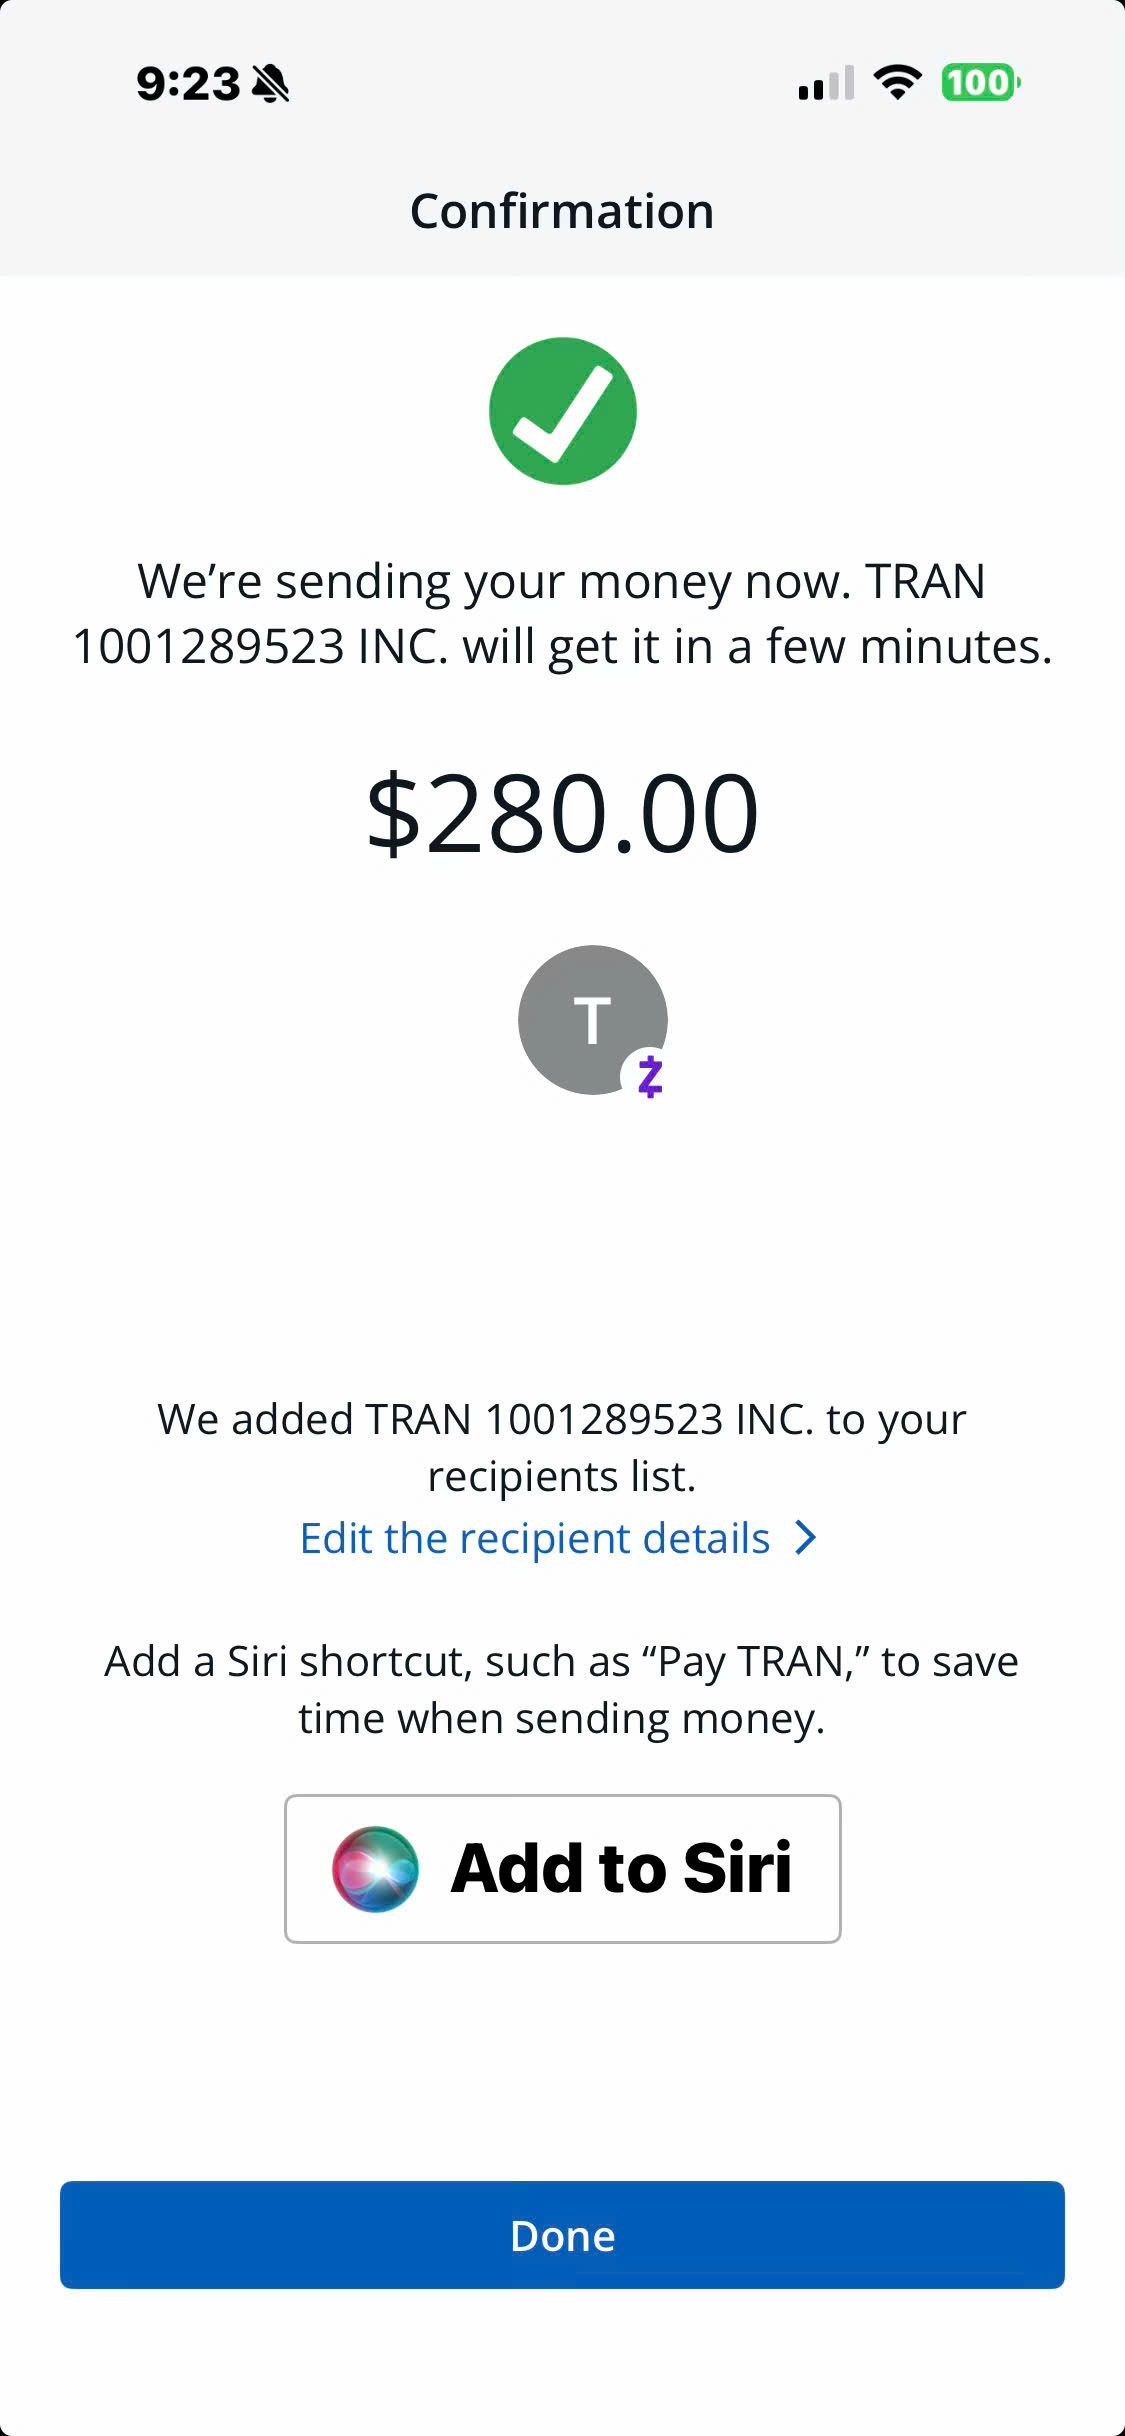1125x2436 pixels.
Task: Tap the green success checkmark icon
Action: click(562, 411)
